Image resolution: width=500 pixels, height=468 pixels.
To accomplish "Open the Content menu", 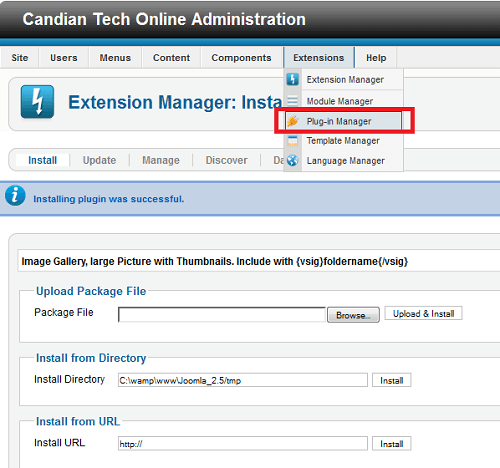I will coord(171,58).
